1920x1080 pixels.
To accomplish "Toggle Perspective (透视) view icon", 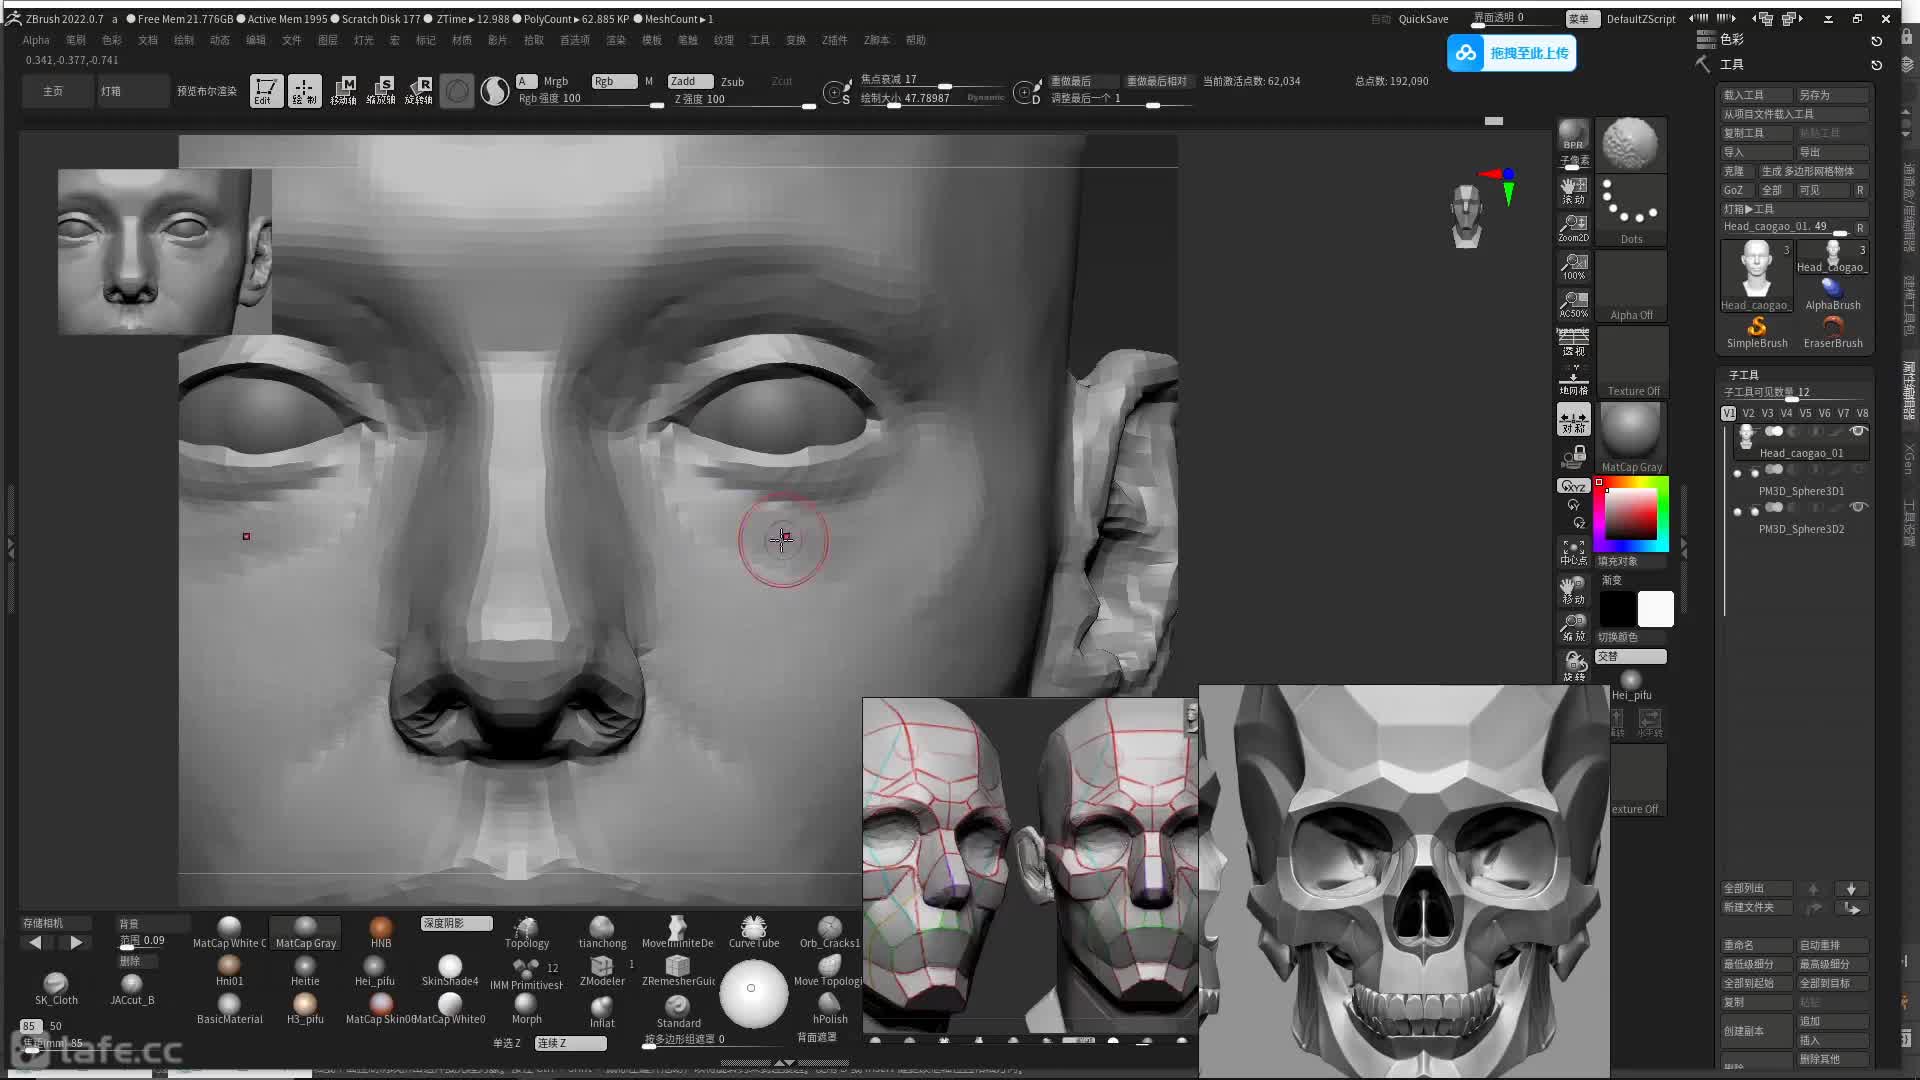I will tap(1573, 342).
